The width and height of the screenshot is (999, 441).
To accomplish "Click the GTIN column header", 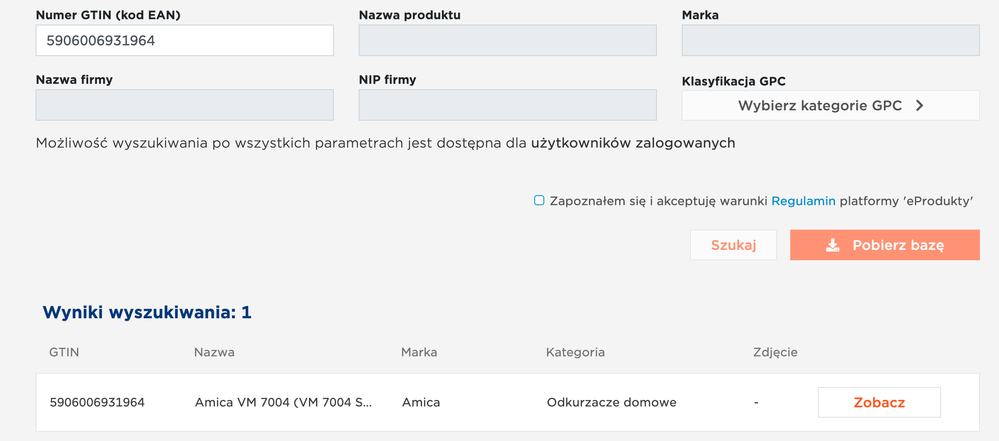I will click(64, 352).
